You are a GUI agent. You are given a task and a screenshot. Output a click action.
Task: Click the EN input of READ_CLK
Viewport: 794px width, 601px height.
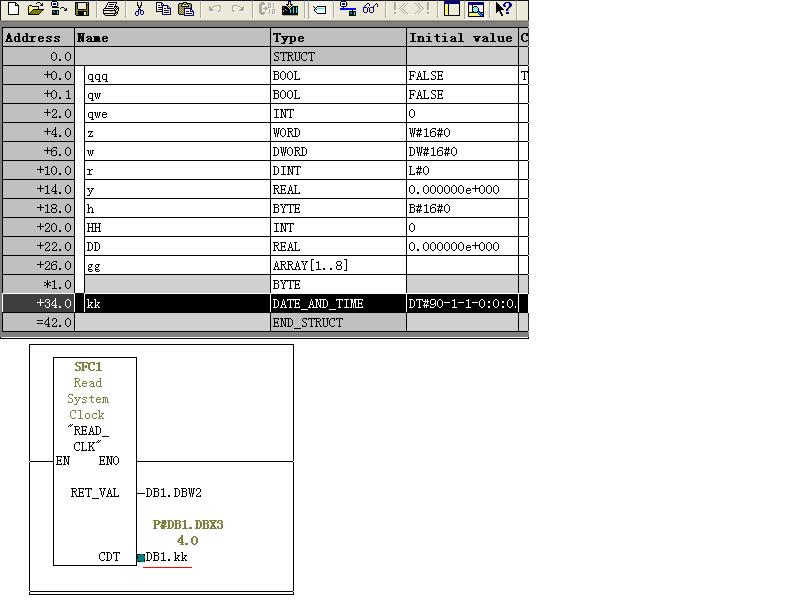(x=63, y=461)
